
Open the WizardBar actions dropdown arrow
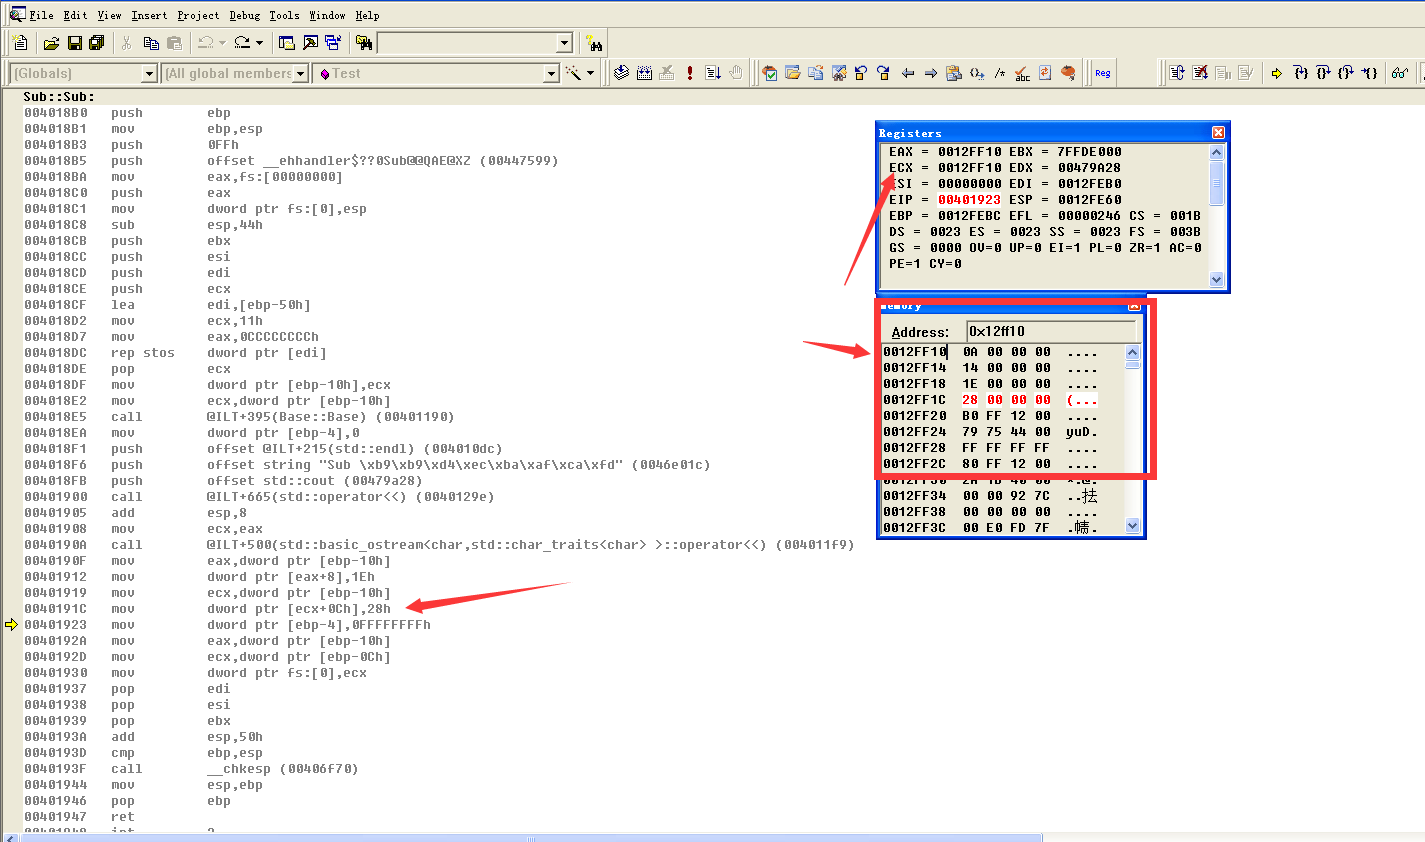click(590, 73)
